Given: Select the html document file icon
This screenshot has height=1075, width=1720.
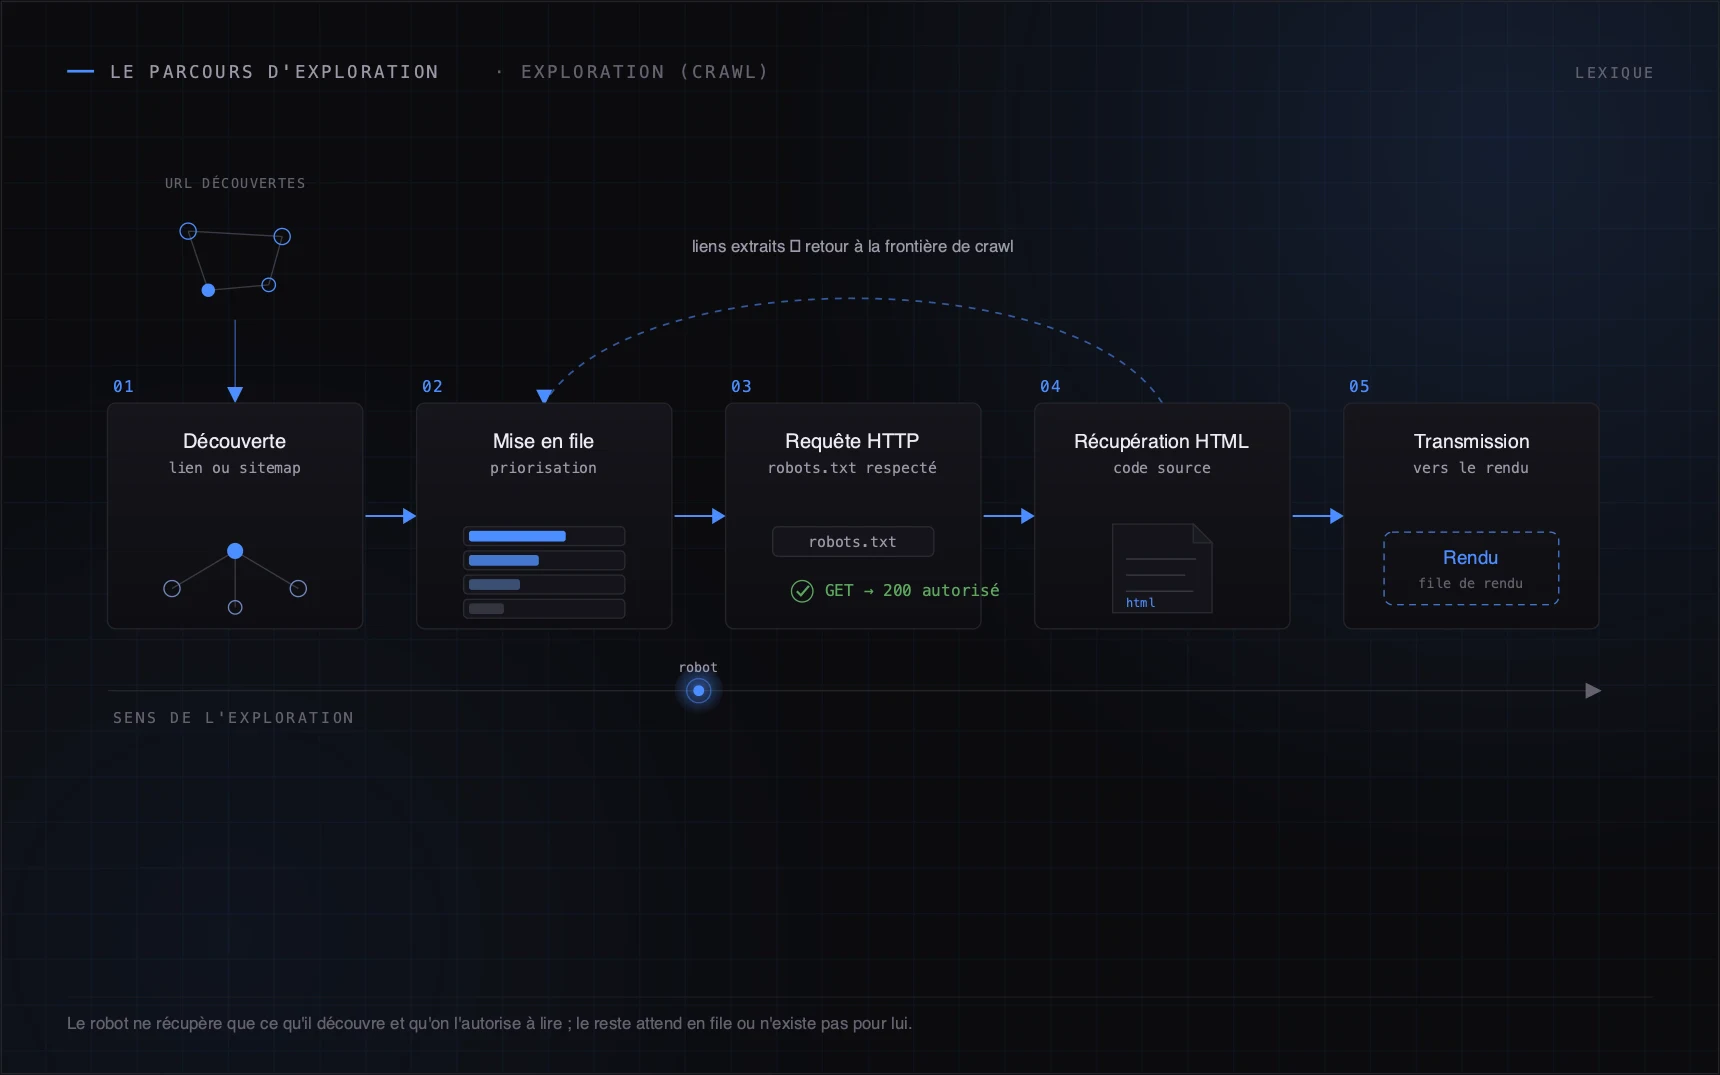Looking at the screenshot, I should [x=1162, y=568].
